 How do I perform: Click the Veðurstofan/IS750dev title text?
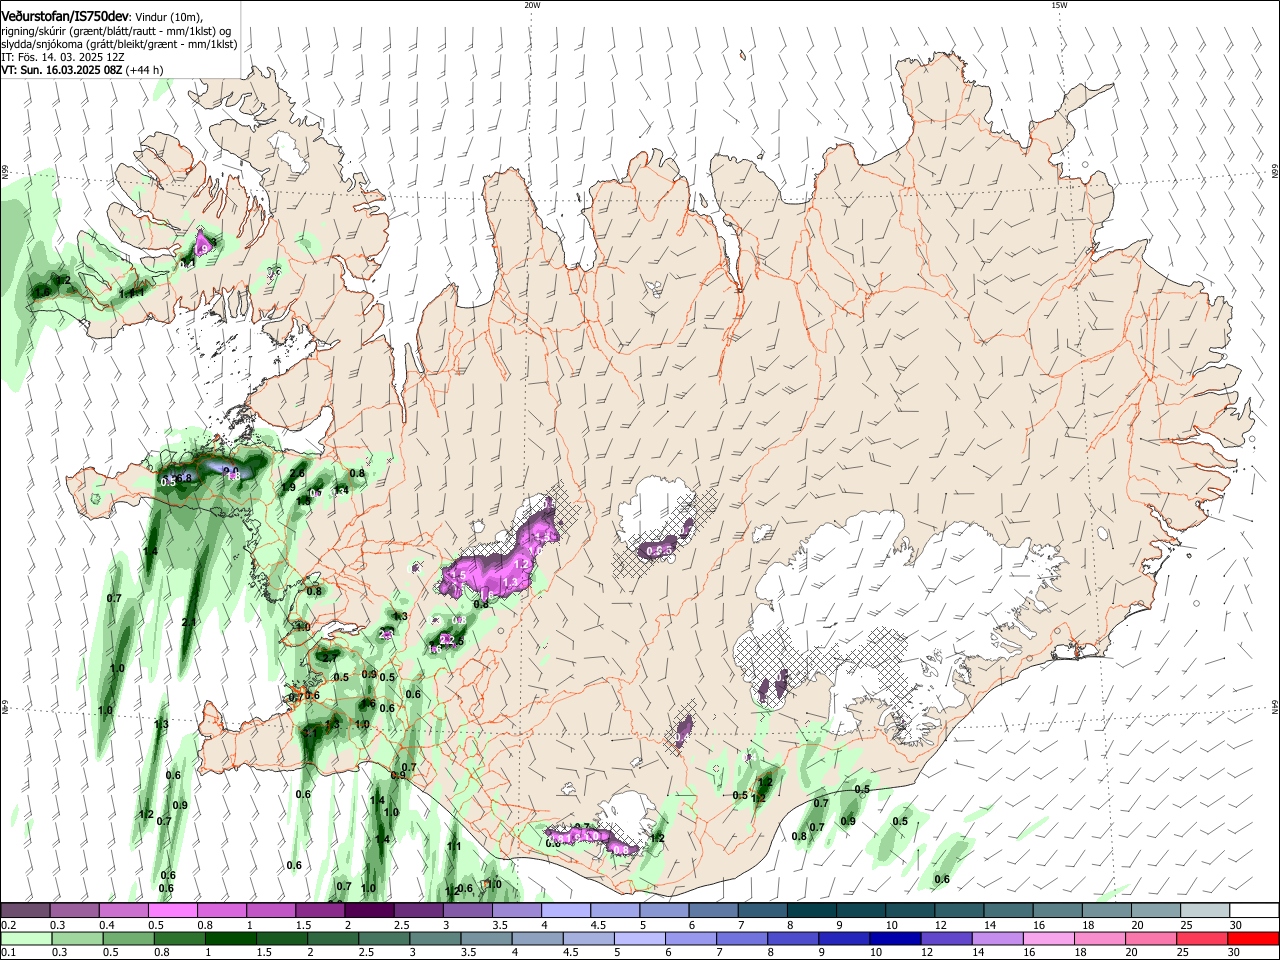pos(64,17)
